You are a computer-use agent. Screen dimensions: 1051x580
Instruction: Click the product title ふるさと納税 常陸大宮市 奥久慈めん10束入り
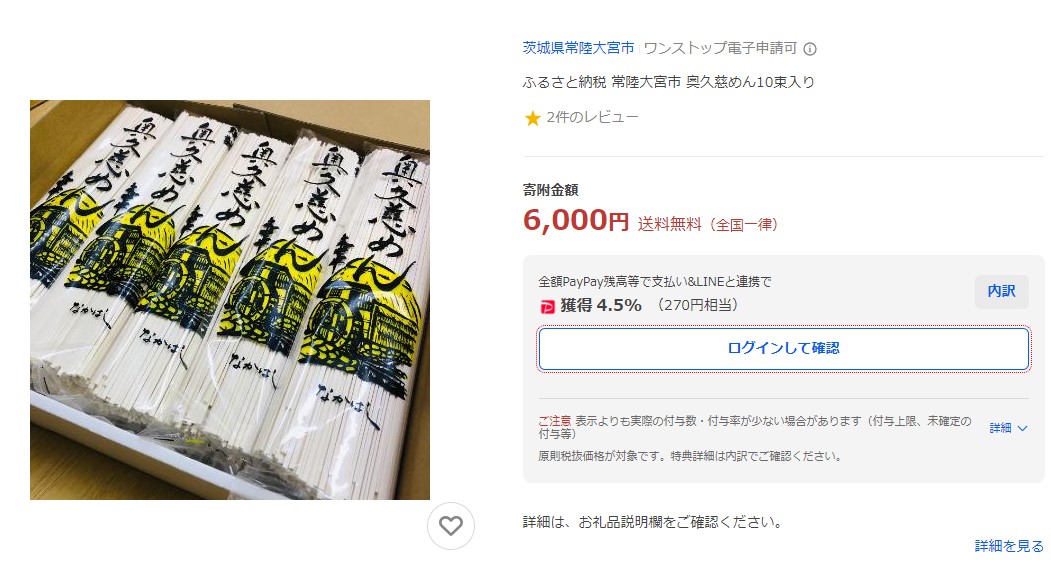[668, 82]
